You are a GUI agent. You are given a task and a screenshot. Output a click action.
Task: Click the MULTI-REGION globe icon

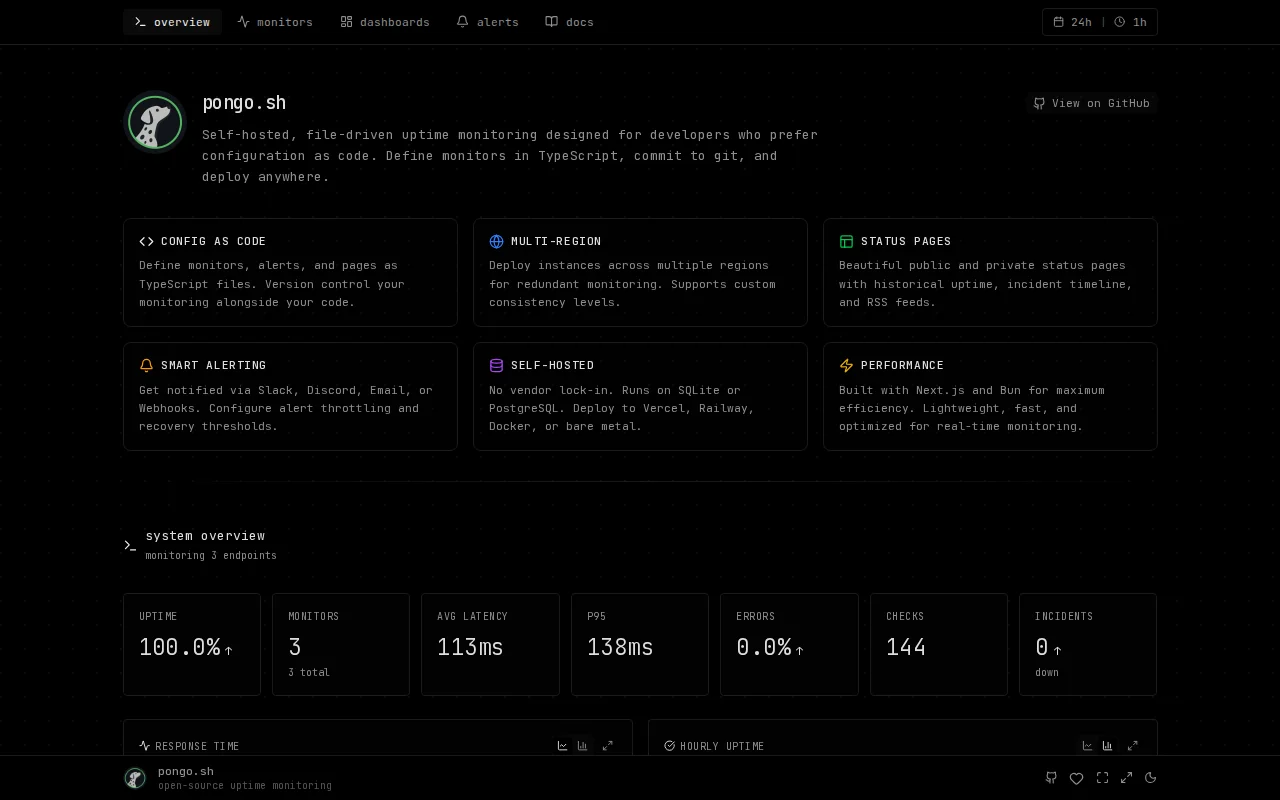496,241
